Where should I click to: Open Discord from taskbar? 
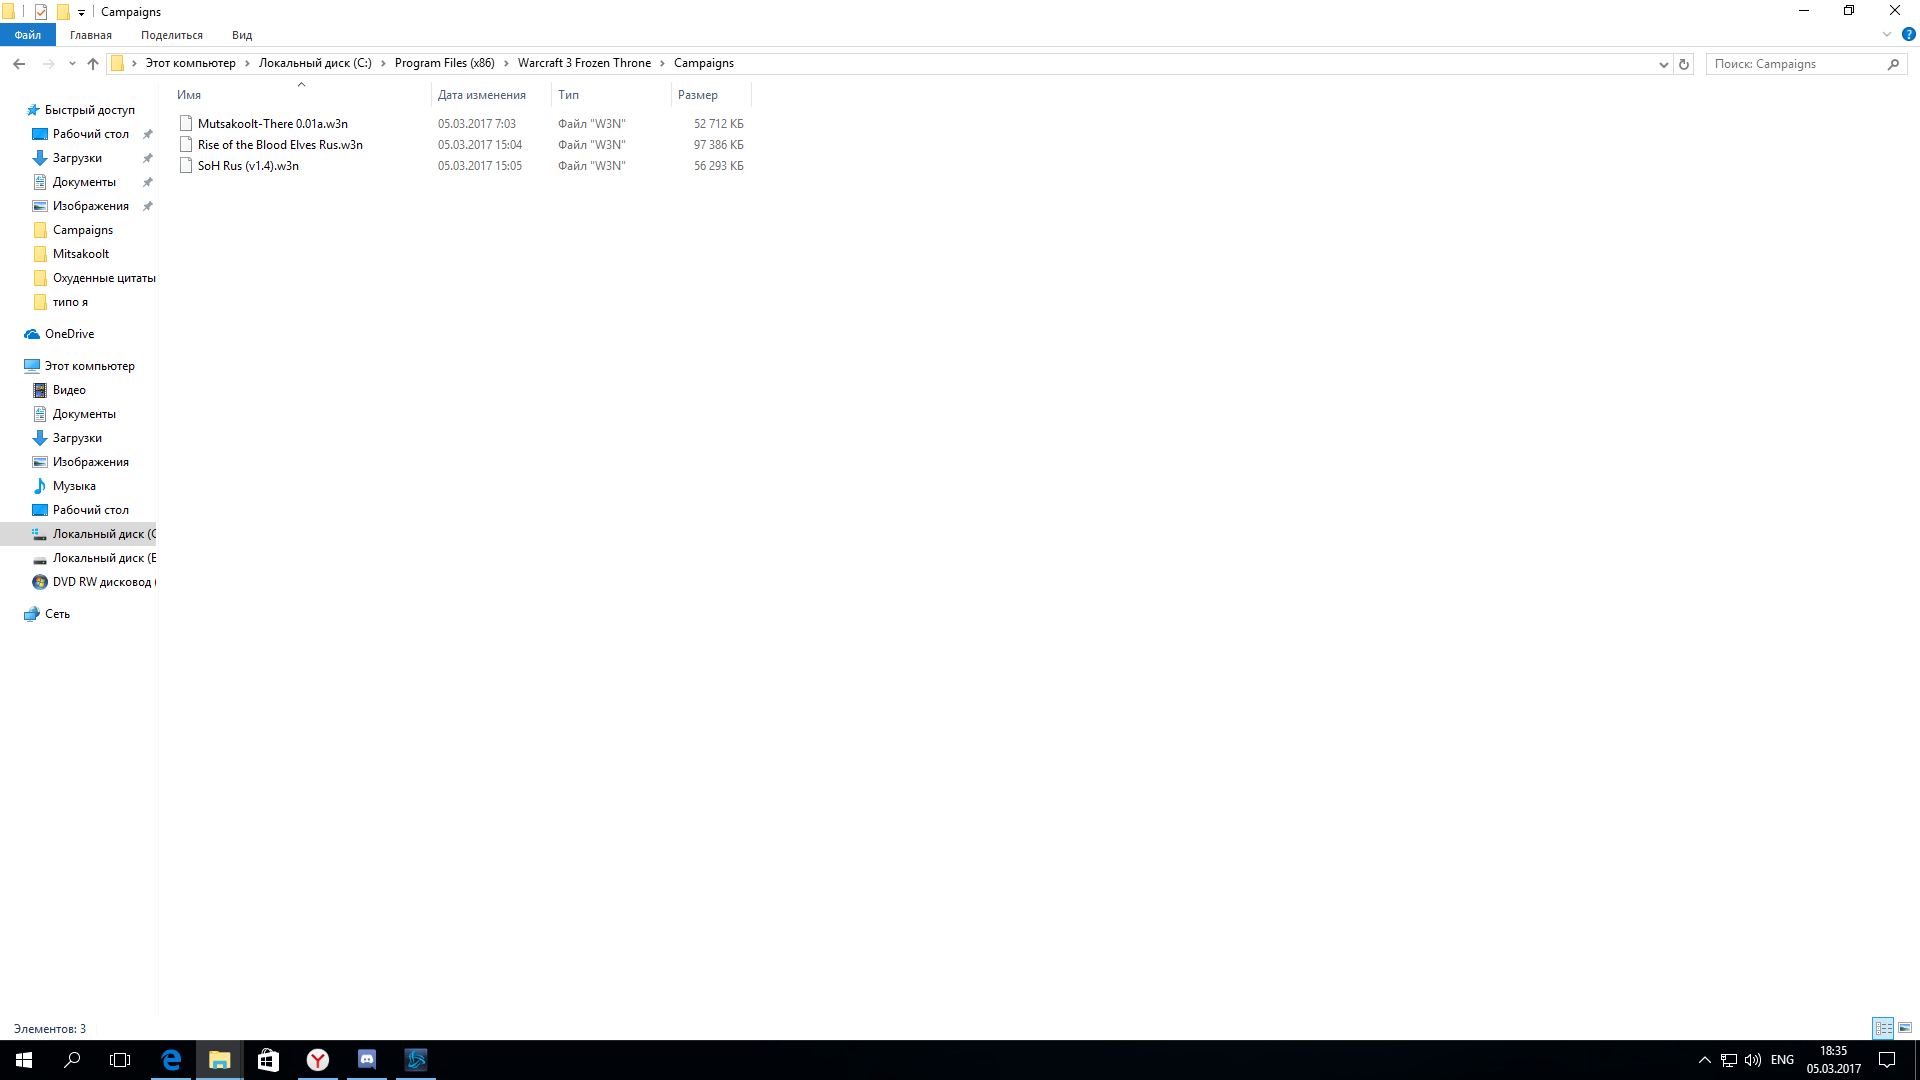click(x=367, y=1060)
